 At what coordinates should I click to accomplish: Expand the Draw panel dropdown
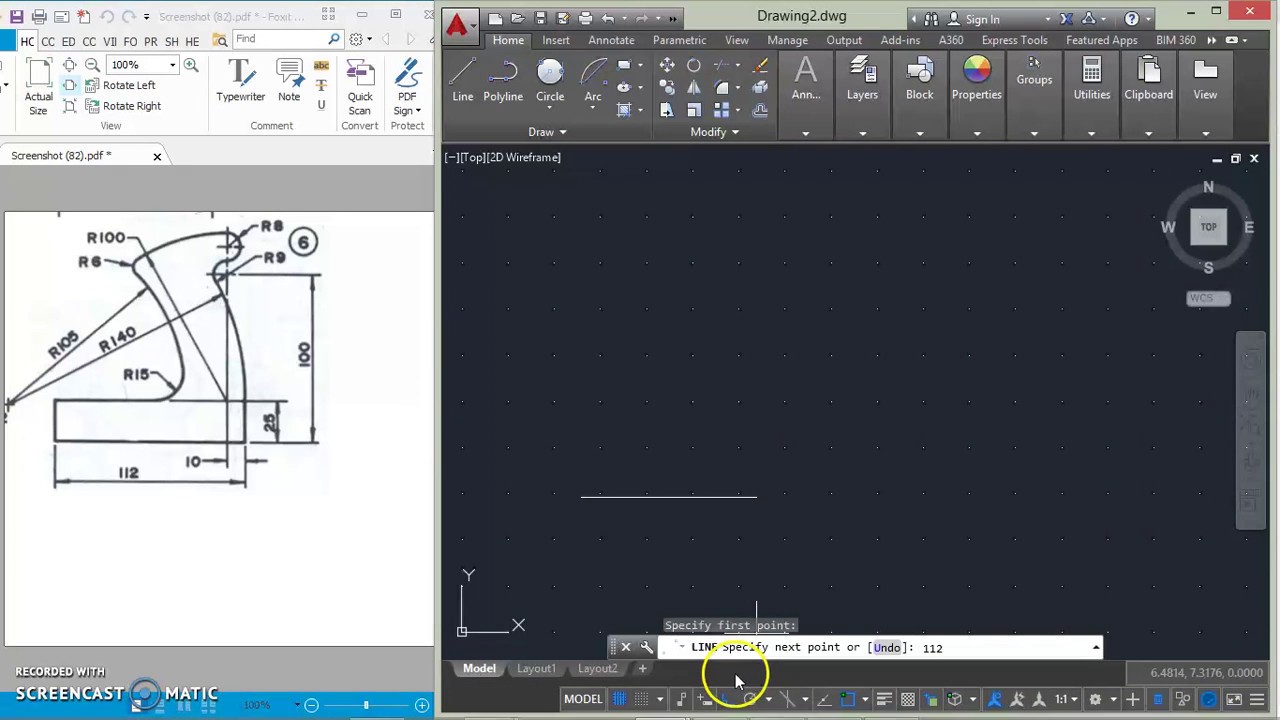point(548,132)
